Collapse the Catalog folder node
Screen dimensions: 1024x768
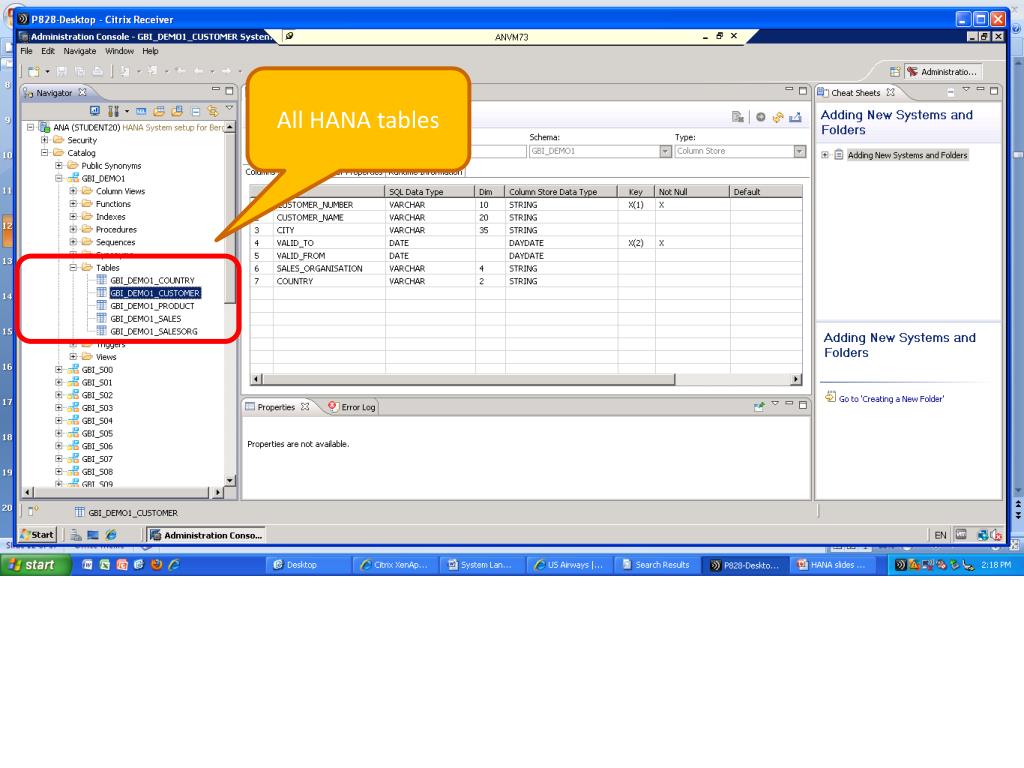(44, 153)
